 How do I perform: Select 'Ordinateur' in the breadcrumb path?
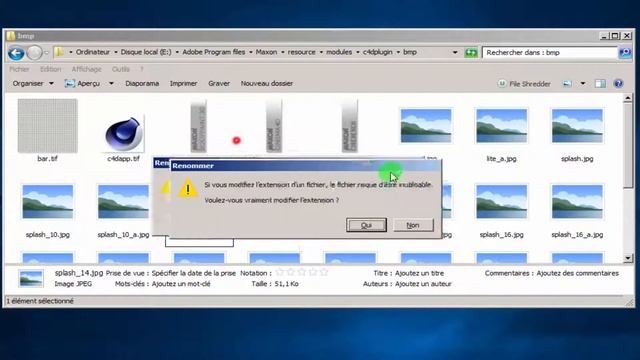(93, 52)
